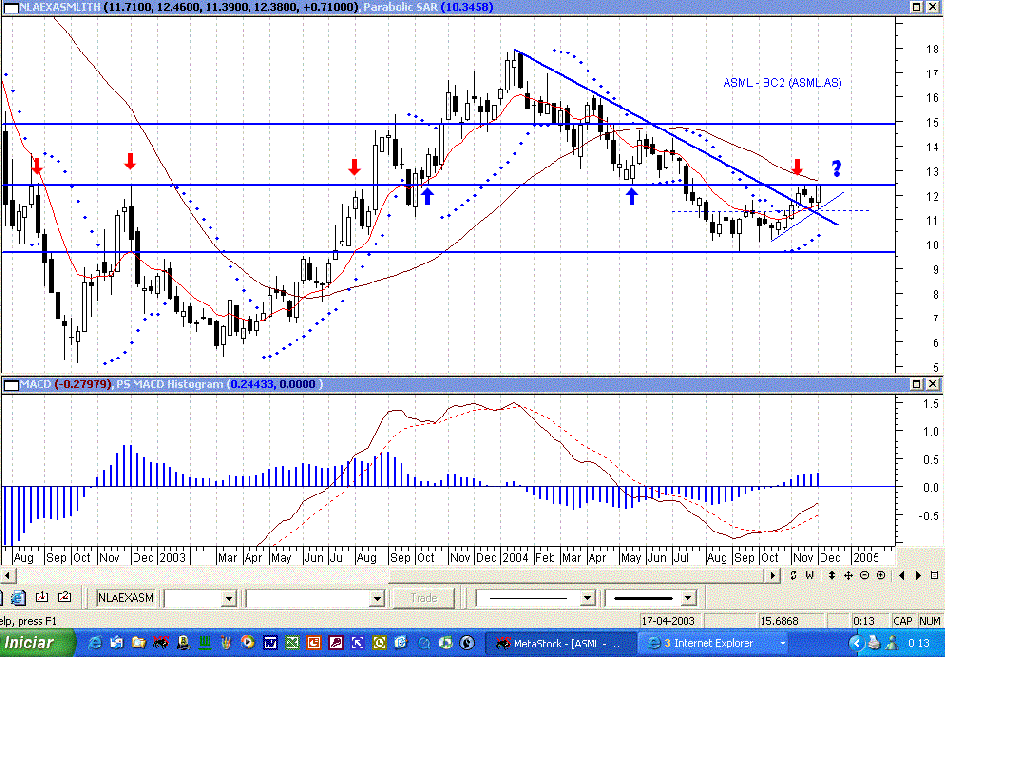This screenshot has height=768, width=1024.
Task: Launch Microsoft Access from quick launch
Action: pyautogui.click(x=336, y=643)
